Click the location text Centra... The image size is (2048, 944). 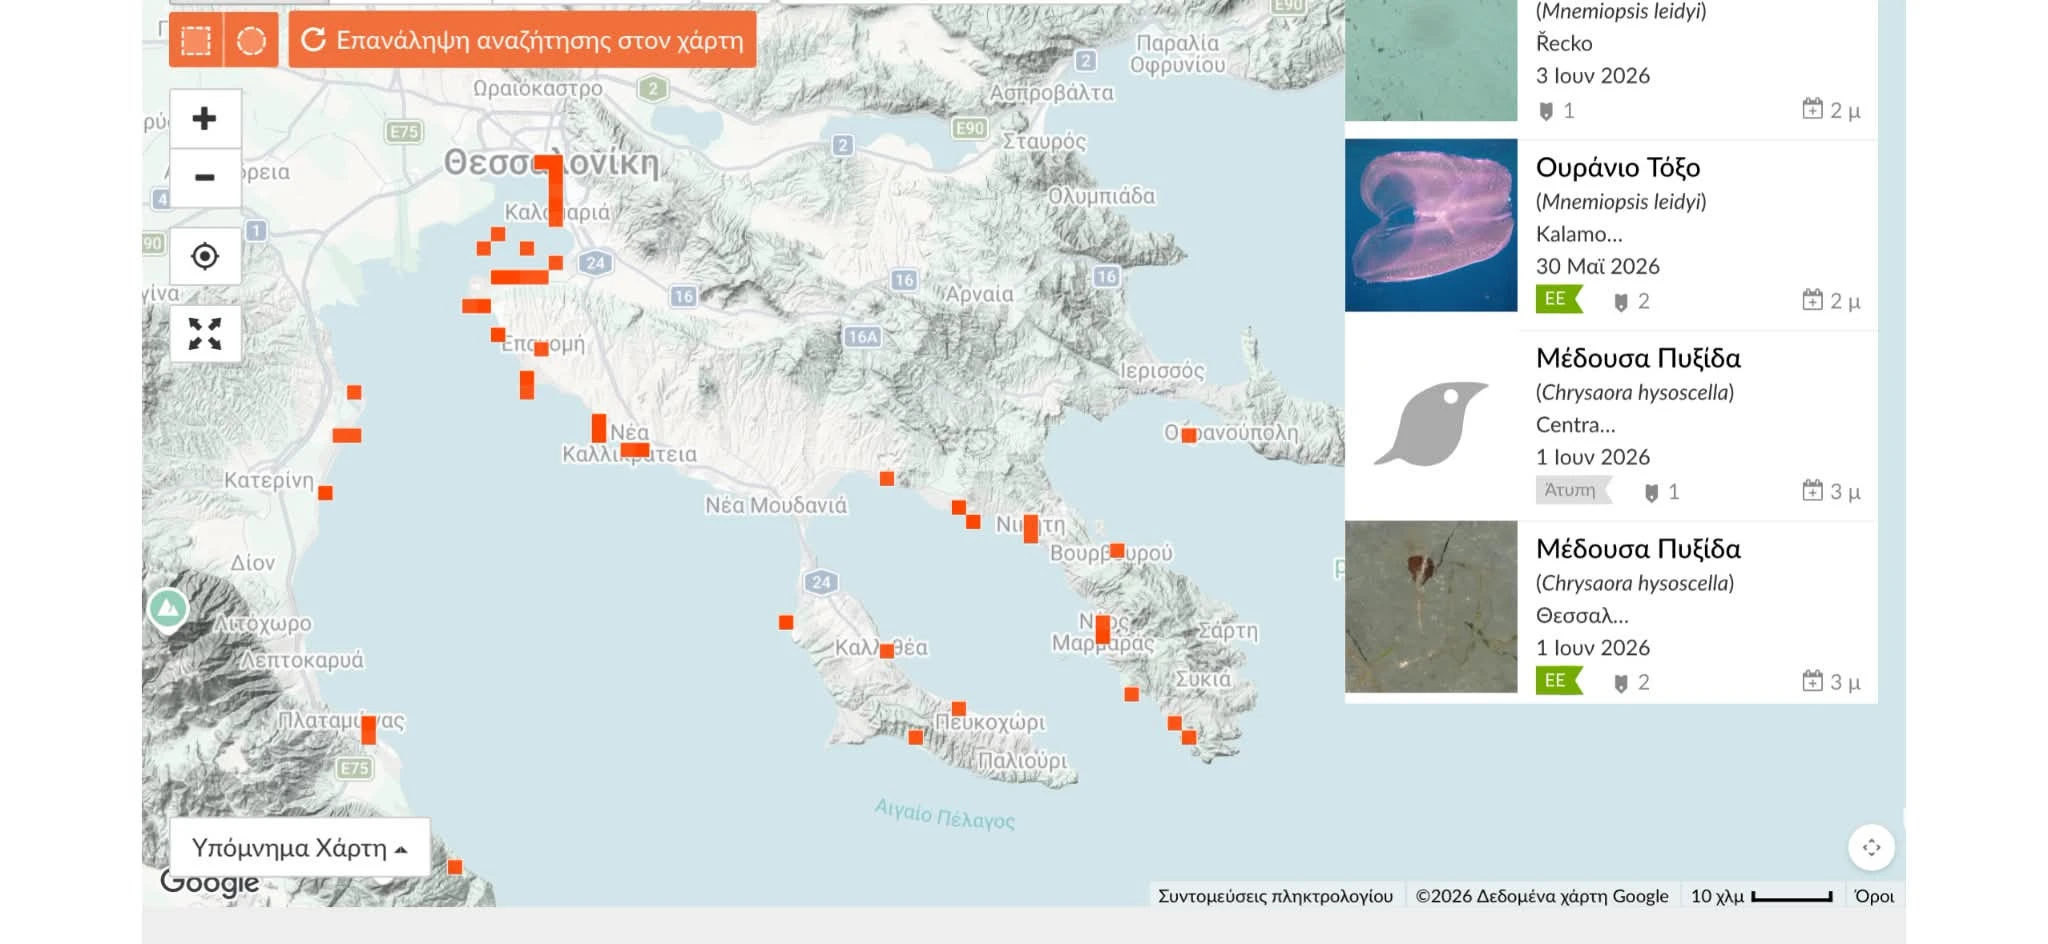tap(1575, 425)
